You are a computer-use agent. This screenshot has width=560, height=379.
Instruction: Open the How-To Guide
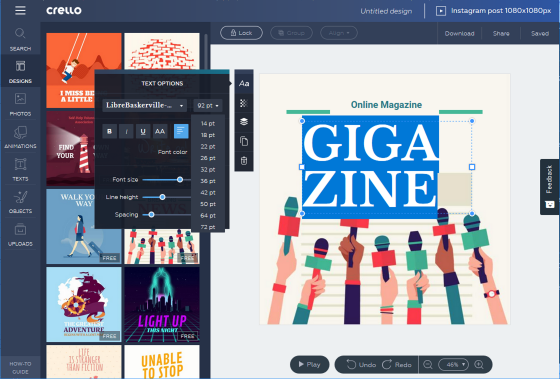20,368
